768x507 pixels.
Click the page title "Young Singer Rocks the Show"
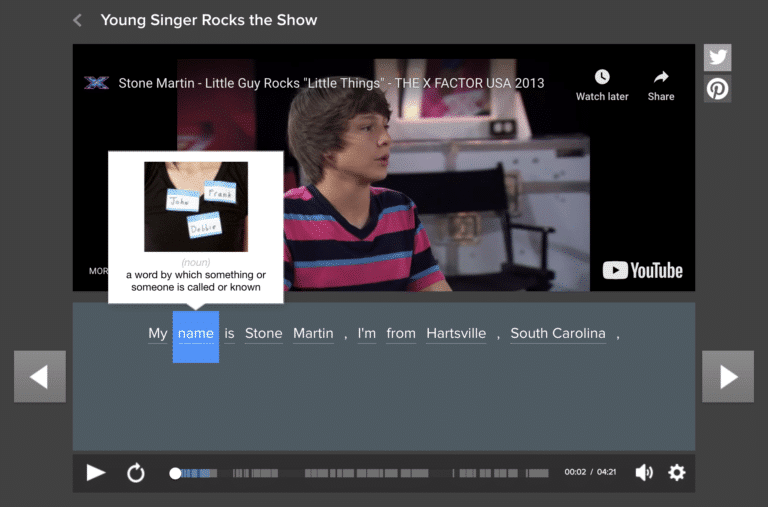(209, 20)
